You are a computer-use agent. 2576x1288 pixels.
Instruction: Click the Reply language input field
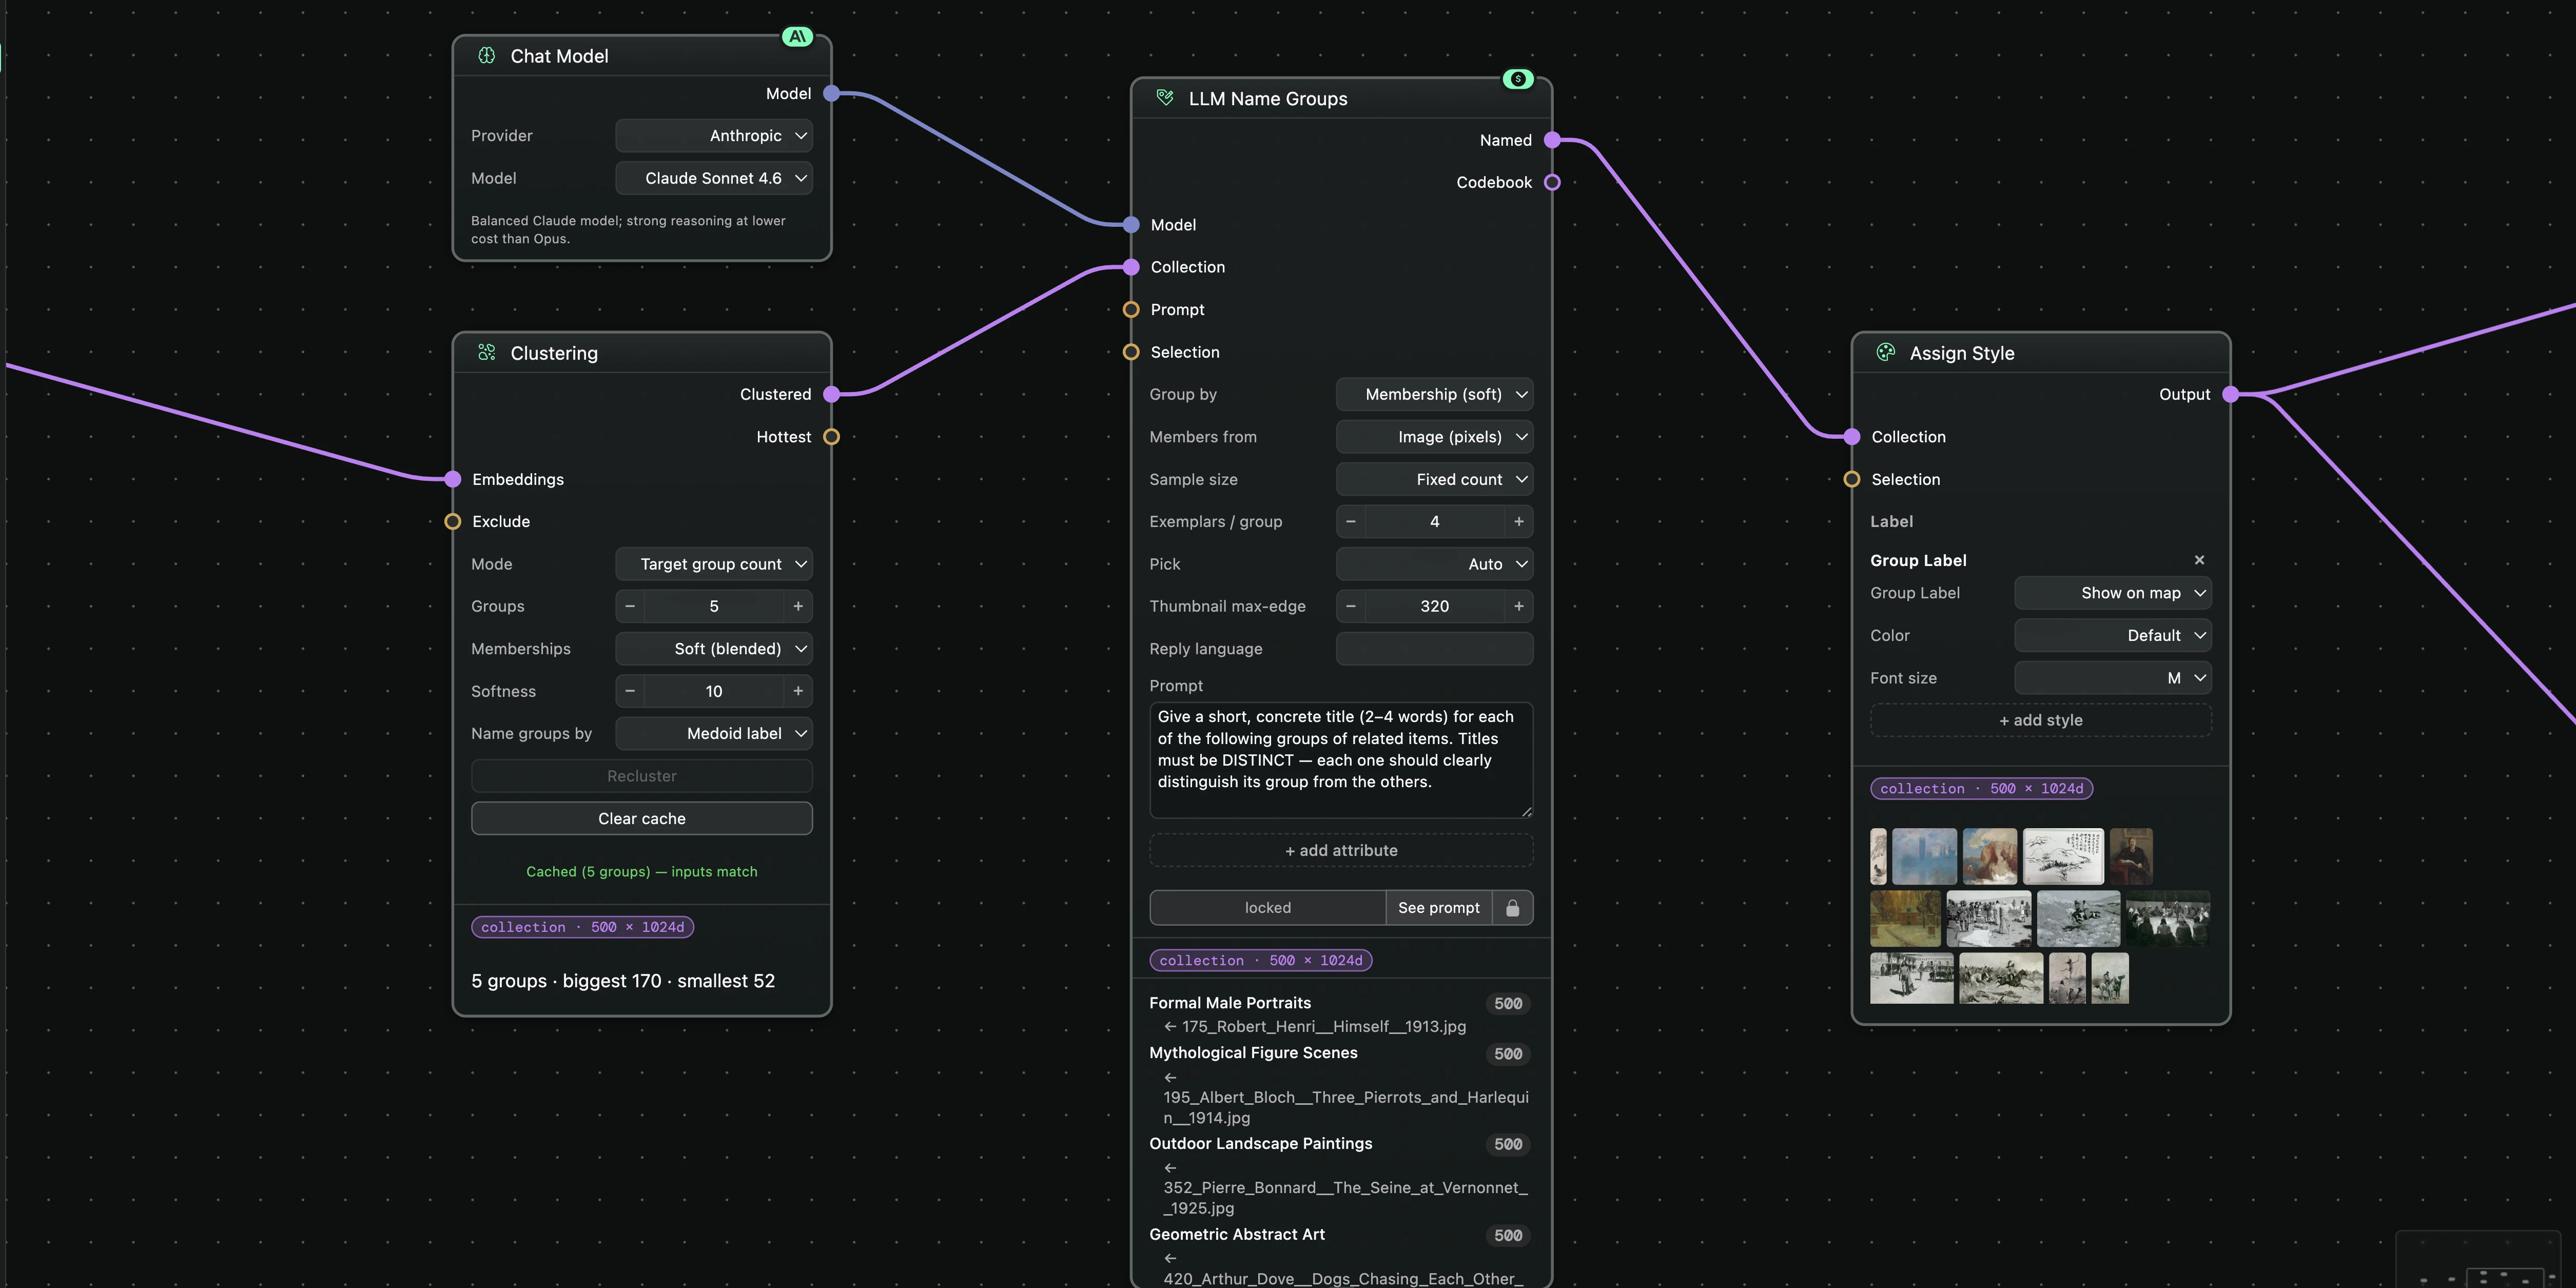point(1434,649)
